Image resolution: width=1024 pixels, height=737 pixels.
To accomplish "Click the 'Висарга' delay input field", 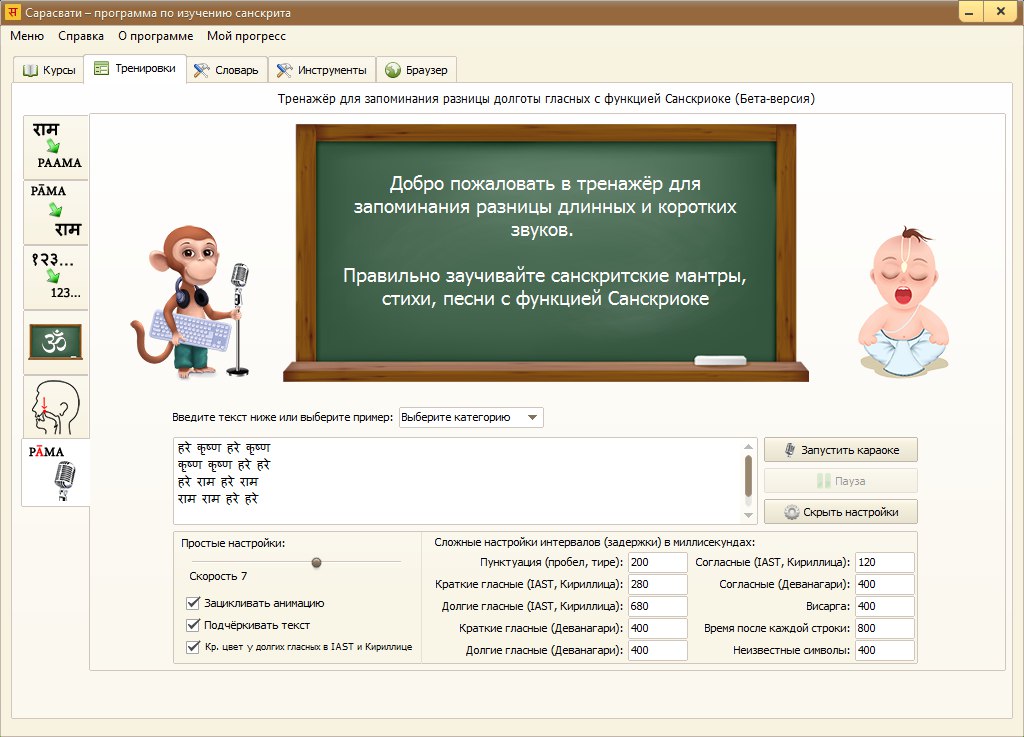I will click(884, 606).
